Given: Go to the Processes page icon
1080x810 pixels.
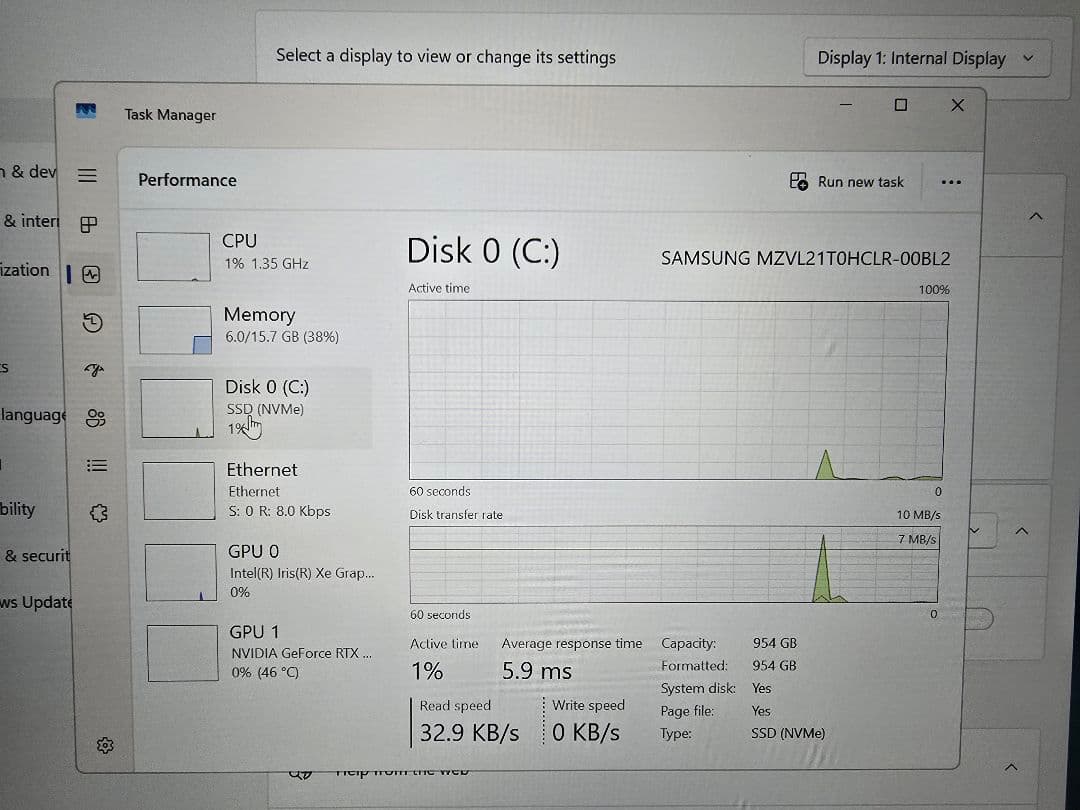Looking at the screenshot, I should pos(89,225).
